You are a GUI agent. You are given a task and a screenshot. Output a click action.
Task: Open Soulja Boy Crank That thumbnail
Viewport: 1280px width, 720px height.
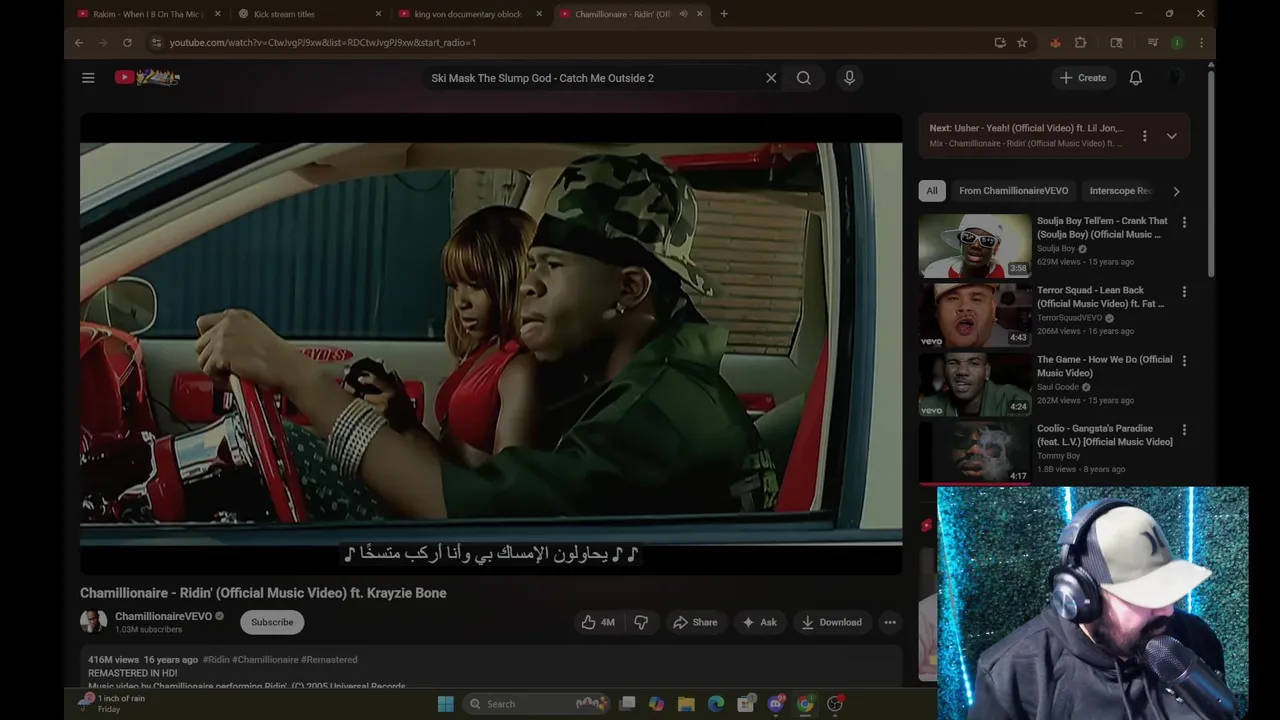[x=975, y=245]
